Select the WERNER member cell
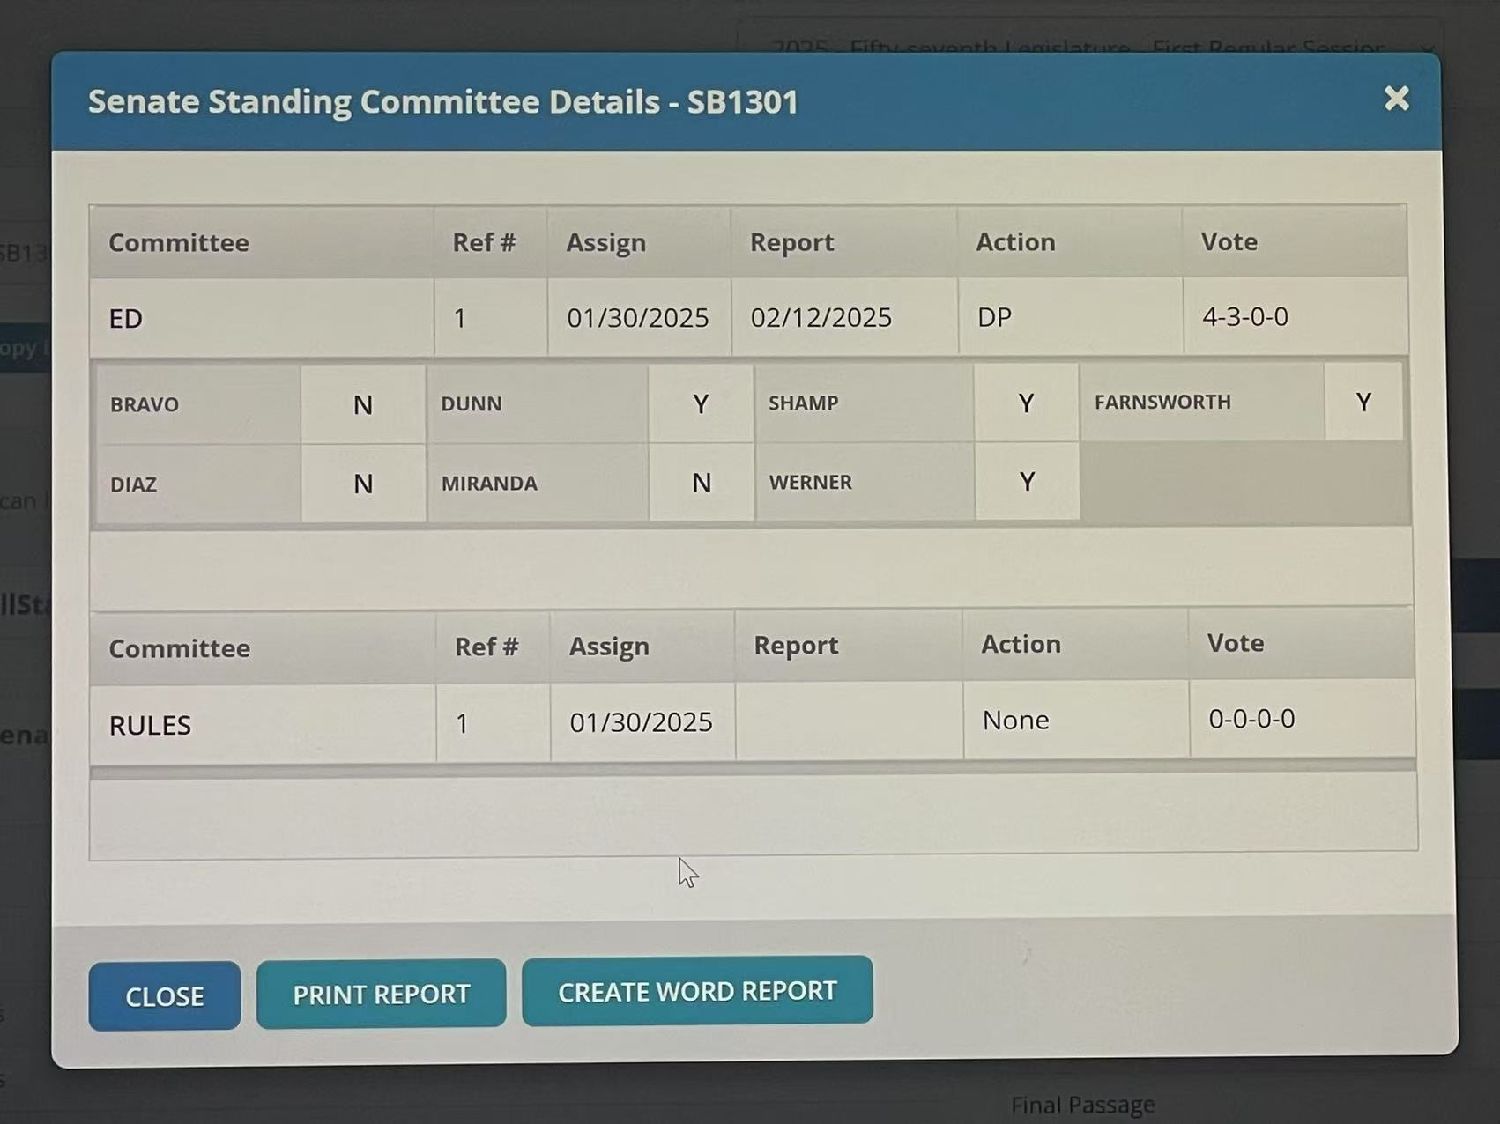Viewport: 1500px width, 1124px height. point(810,483)
